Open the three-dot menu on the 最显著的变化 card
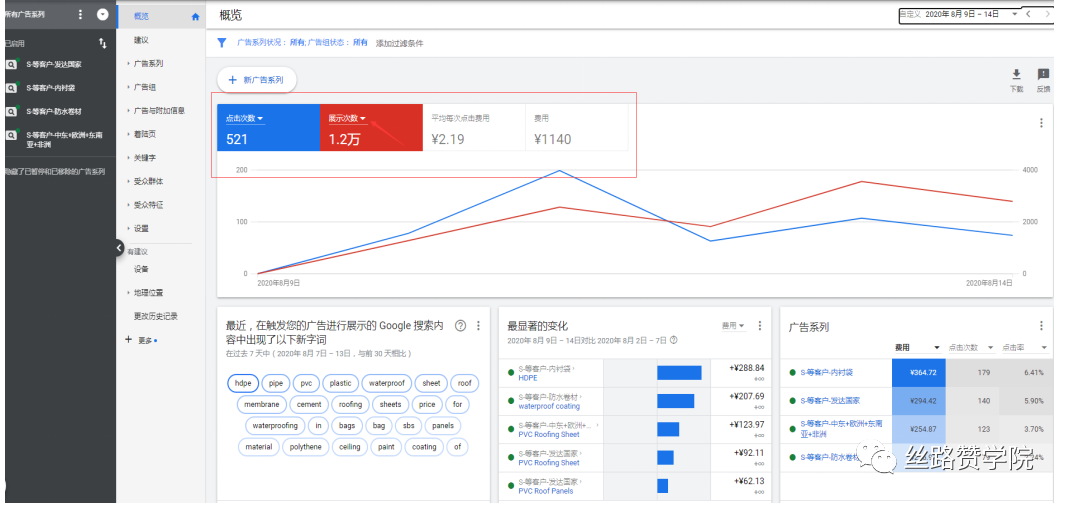The image size is (1068, 505). (x=760, y=326)
